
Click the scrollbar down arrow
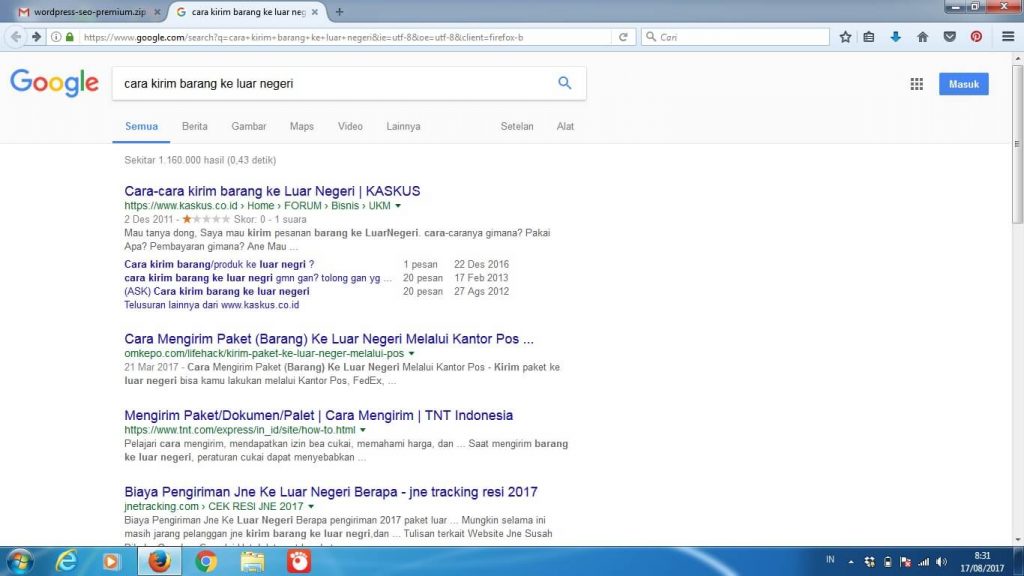1017,540
